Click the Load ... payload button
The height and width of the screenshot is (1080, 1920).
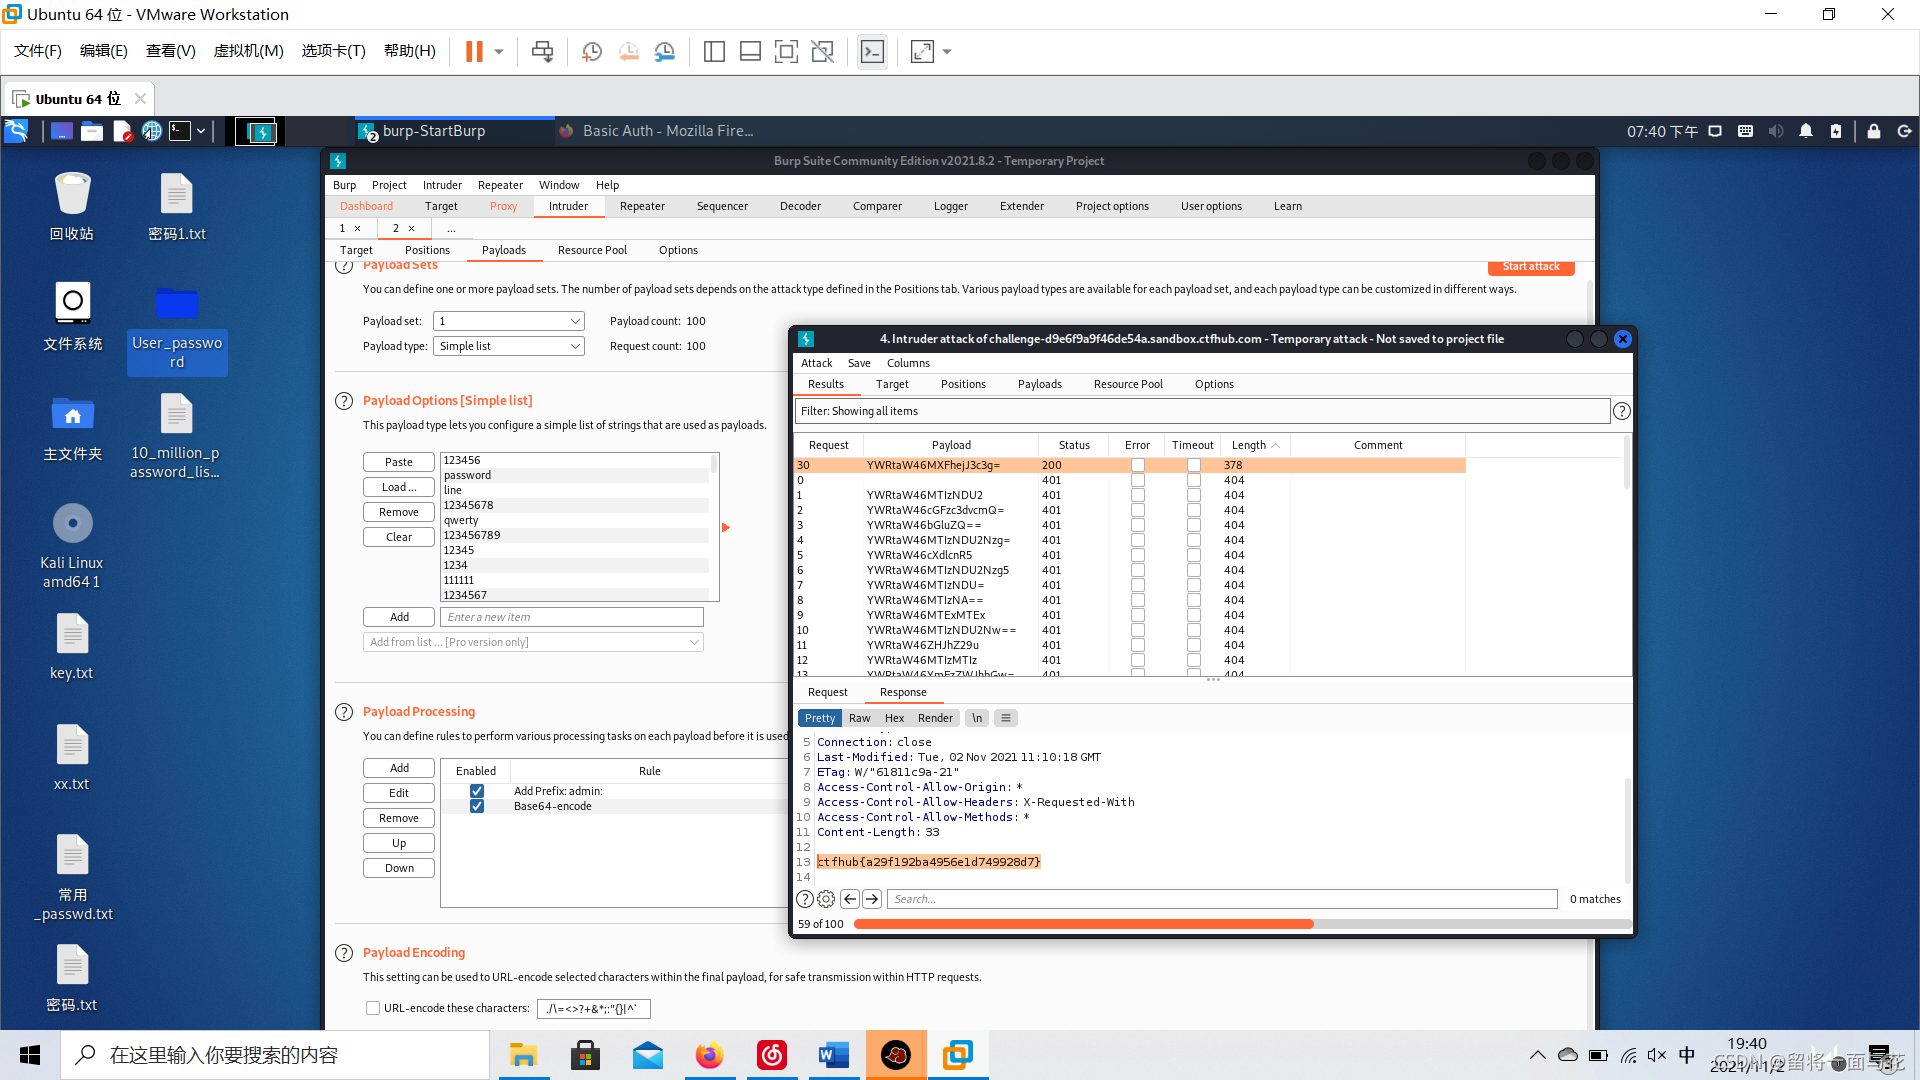pyautogui.click(x=398, y=487)
